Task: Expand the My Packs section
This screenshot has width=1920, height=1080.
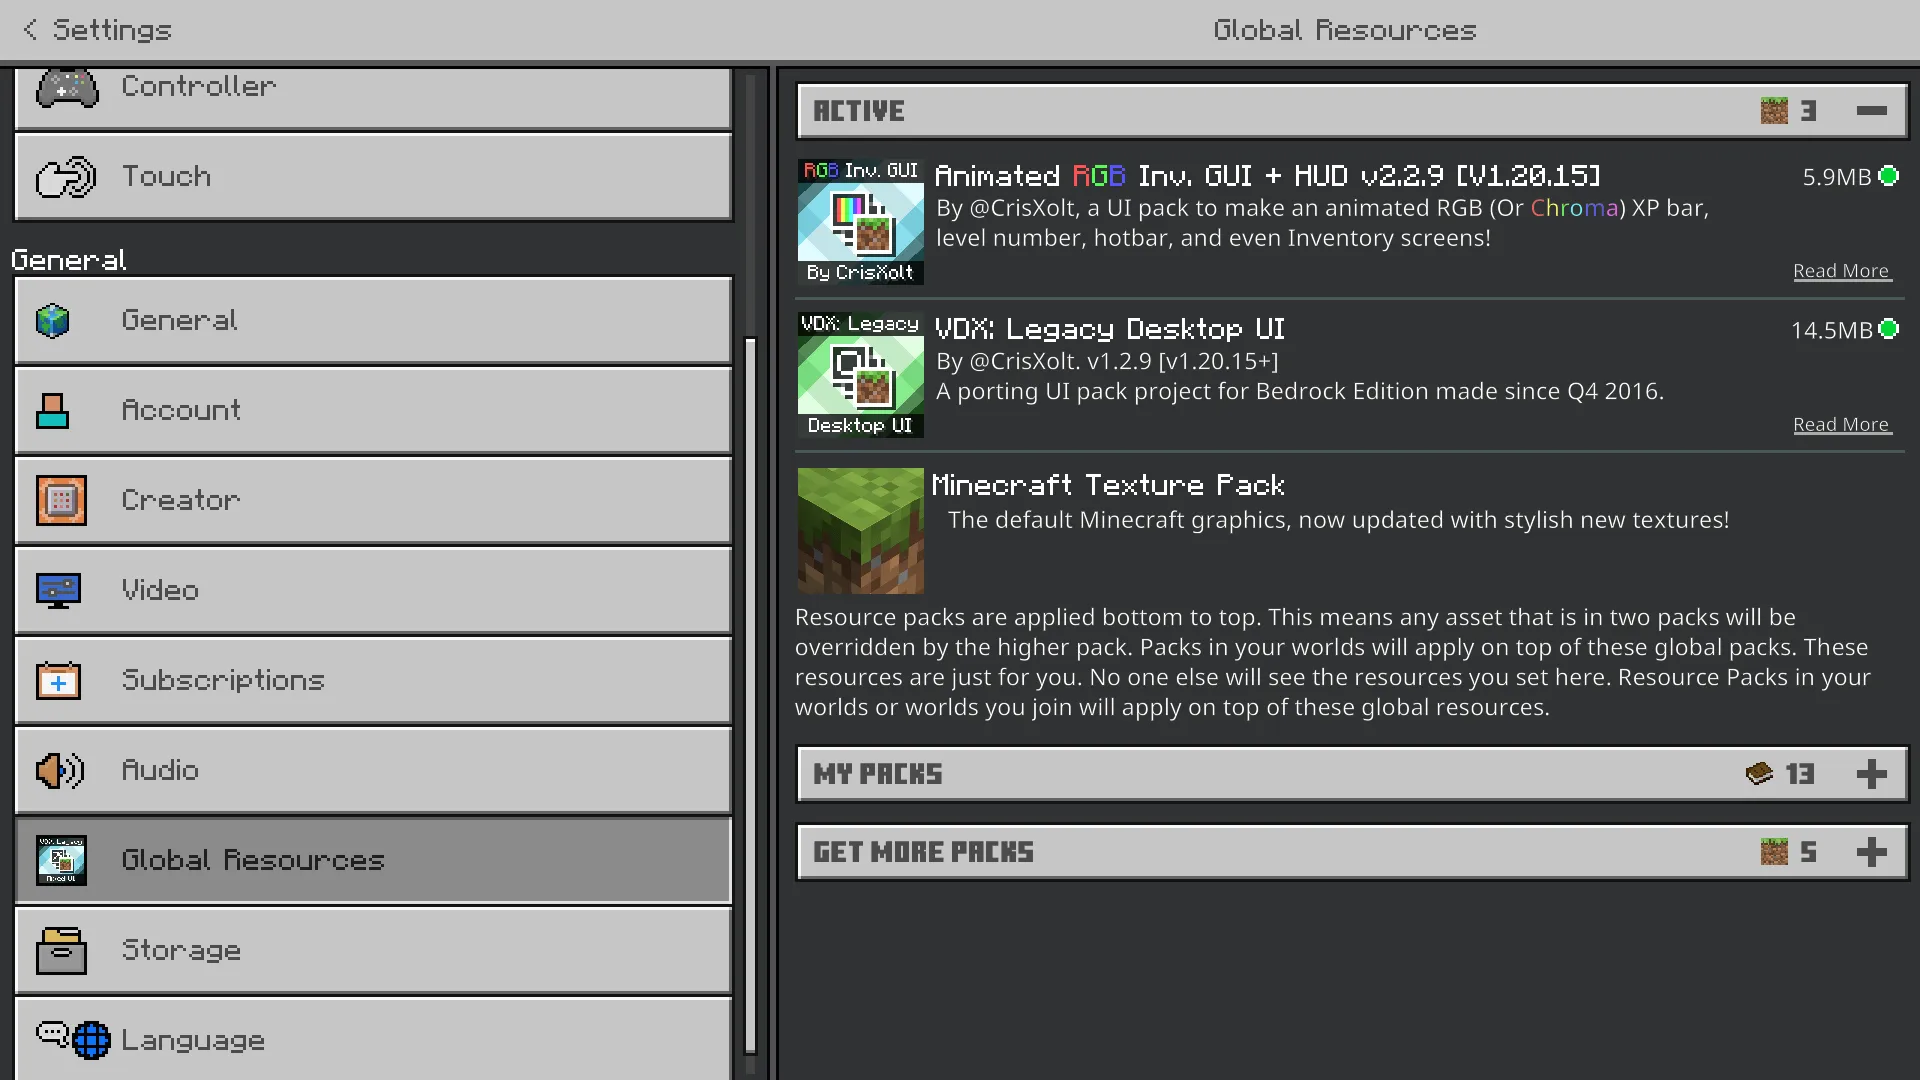Action: pos(1871,774)
